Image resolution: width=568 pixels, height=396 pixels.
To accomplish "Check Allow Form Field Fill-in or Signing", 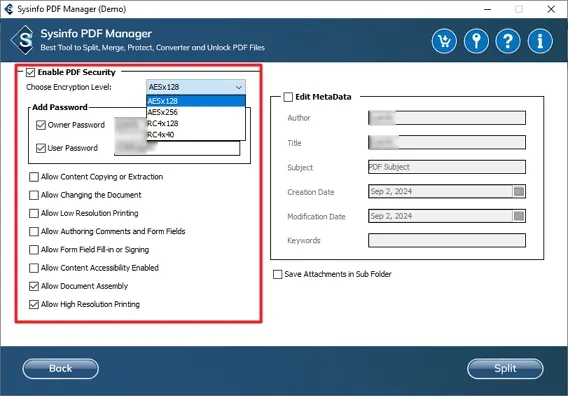I will (x=34, y=250).
